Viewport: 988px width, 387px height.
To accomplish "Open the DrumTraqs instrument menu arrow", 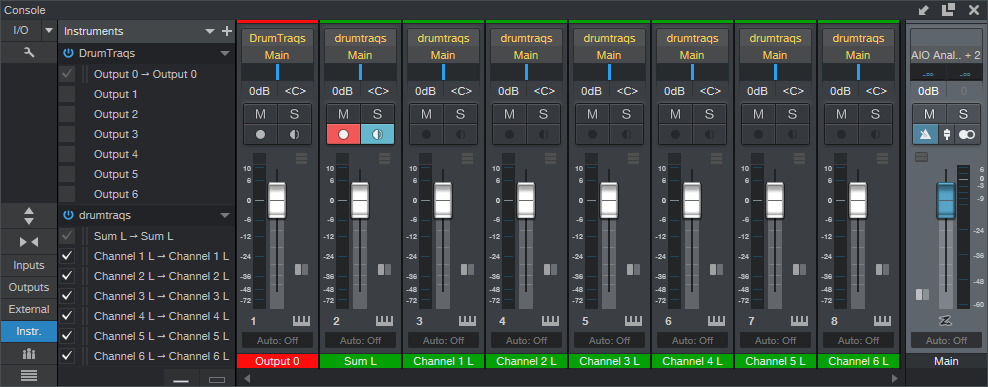I will [225, 54].
